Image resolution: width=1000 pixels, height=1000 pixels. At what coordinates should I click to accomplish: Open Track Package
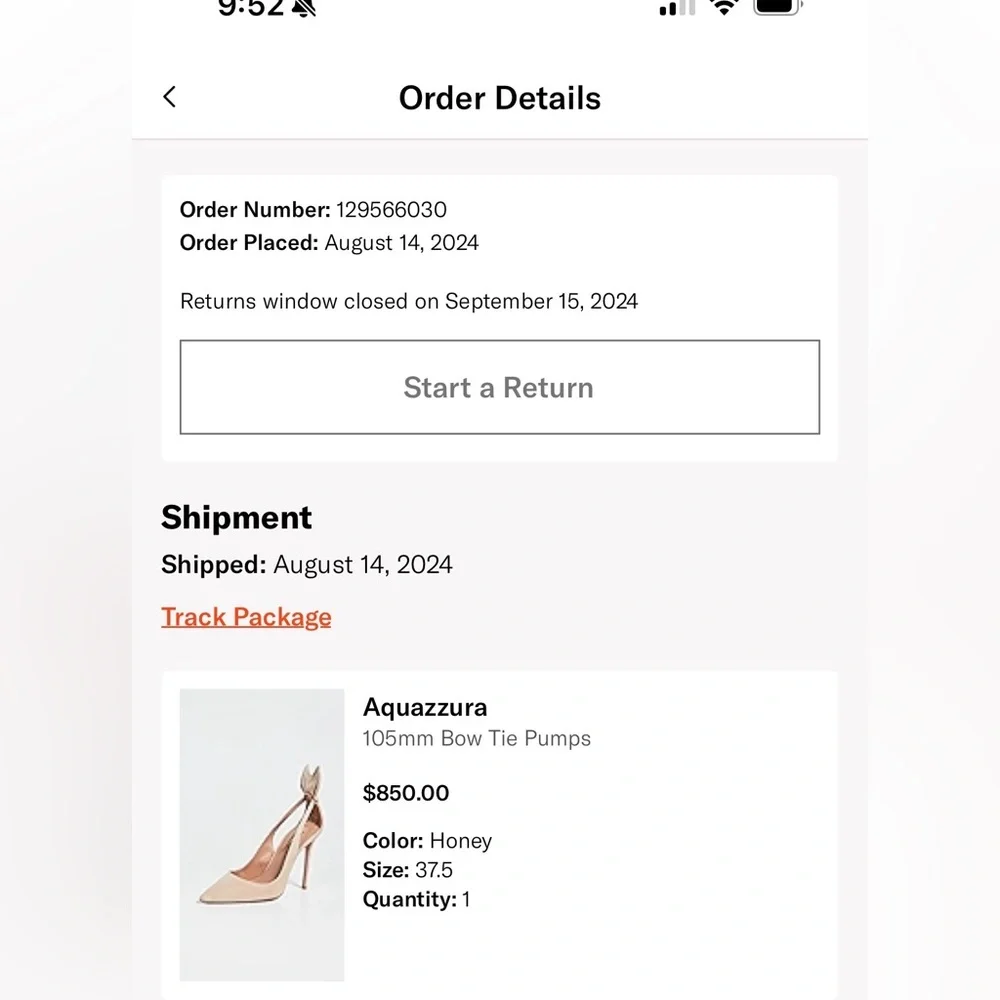pyautogui.click(x=246, y=616)
